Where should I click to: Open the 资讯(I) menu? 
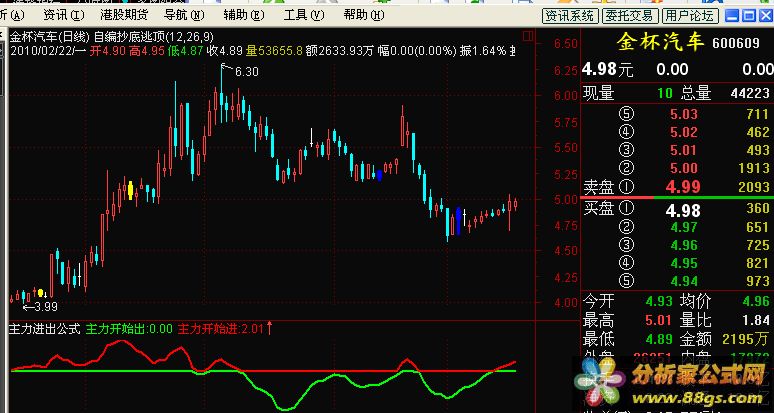pos(64,15)
